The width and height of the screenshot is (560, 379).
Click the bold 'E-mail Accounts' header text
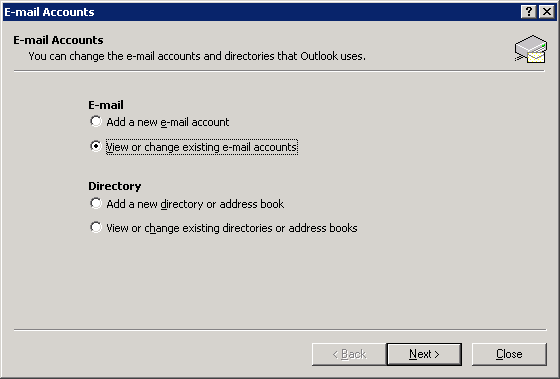[58, 40]
